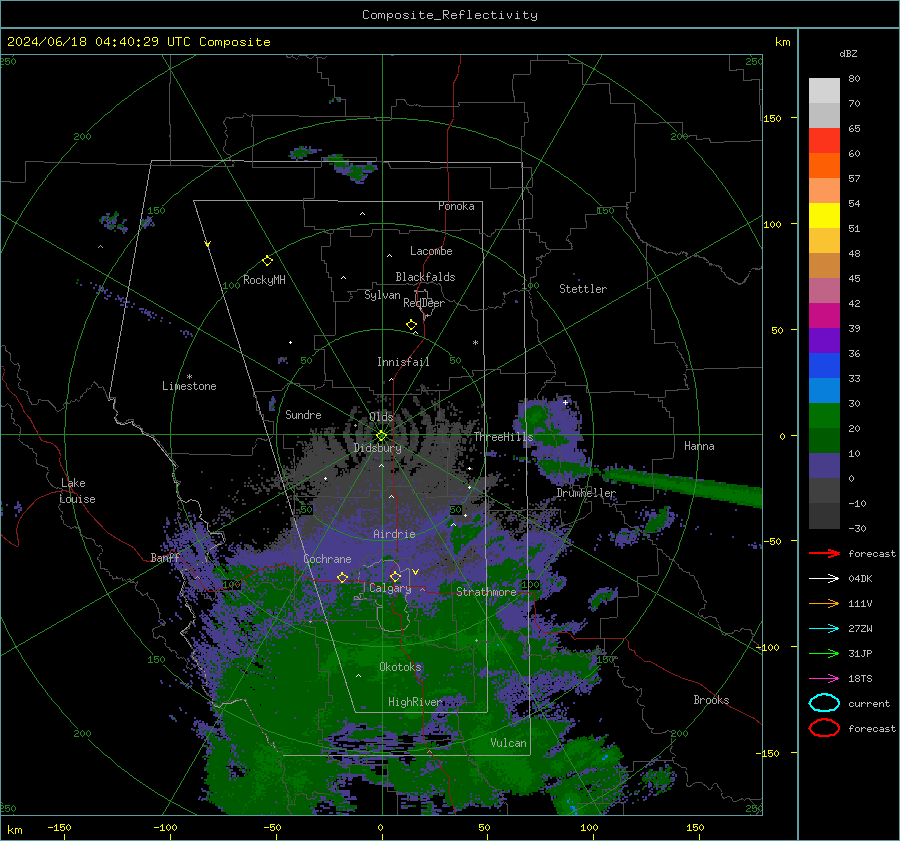The image size is (900, 841).
Task: Select the red forecast ellipse icon
Action: pyautogui.click(x=824, y=728)
